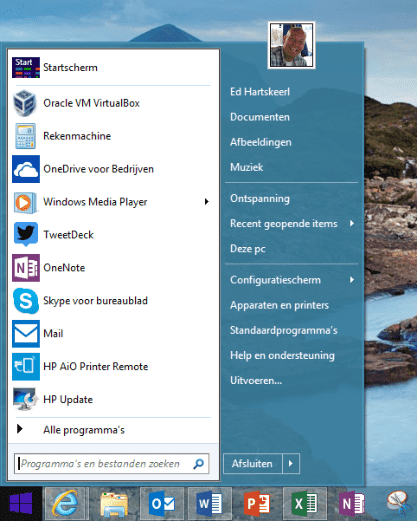The image size is (417, 521).
Task: Click the user account picture
Action: [x=291, y=45]
